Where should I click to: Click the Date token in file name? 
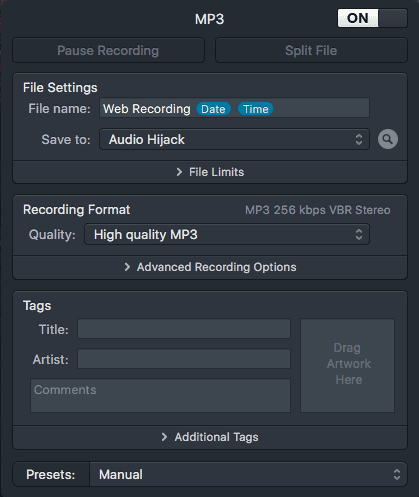click(213, 109)
